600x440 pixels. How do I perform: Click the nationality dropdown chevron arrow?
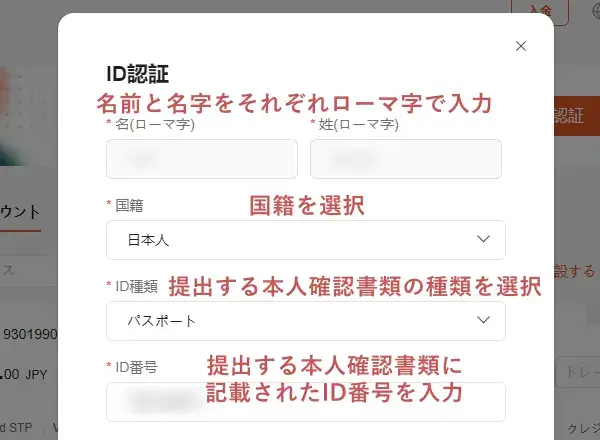(484, 239)
